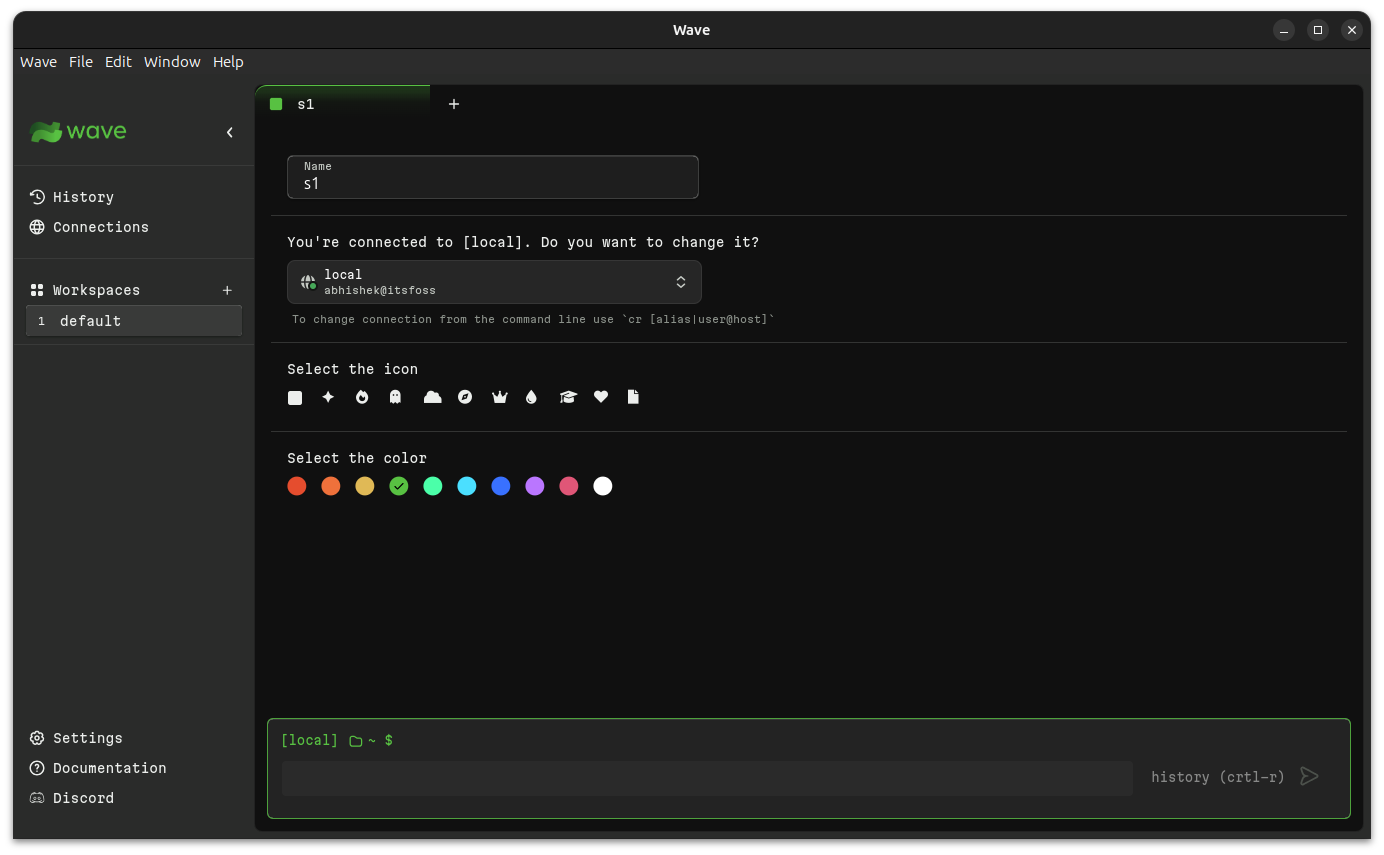This screenshot has height=855, width=1384.
Task: Open the Discord link
Action: [x=83, y=797]
